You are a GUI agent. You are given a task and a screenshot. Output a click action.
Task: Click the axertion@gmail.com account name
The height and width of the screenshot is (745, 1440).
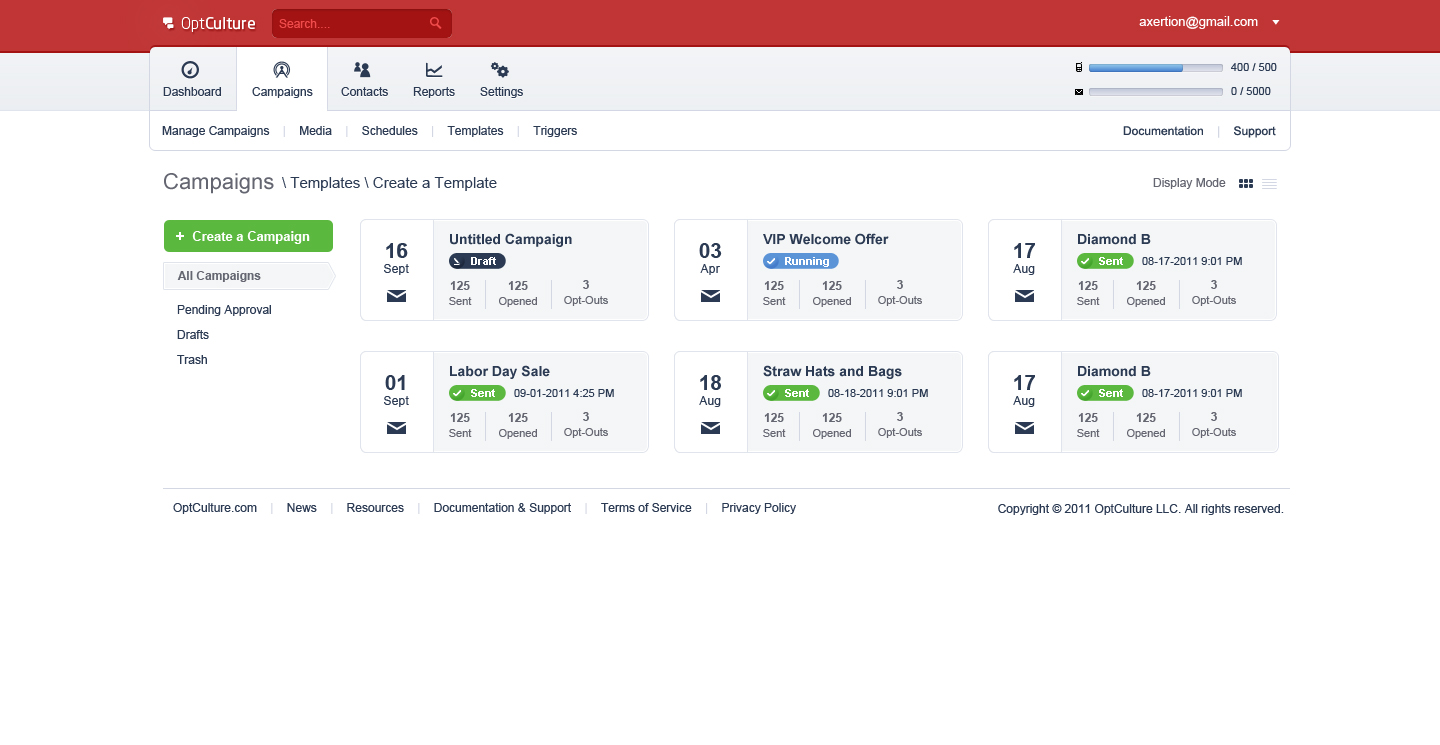(x=1198, y=22)
